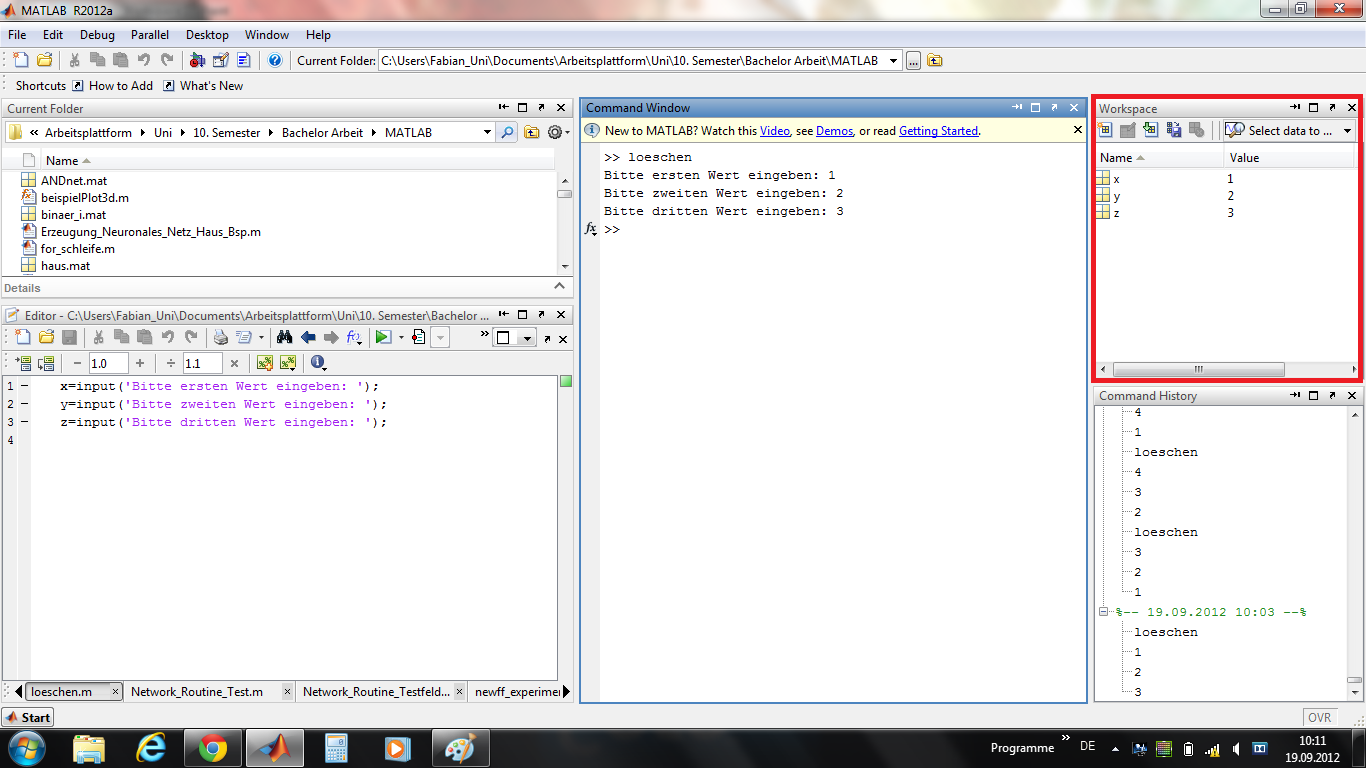Click the GUIDE icon in main toolbar
Viewport: 1366px width, 768px height.
220,60
